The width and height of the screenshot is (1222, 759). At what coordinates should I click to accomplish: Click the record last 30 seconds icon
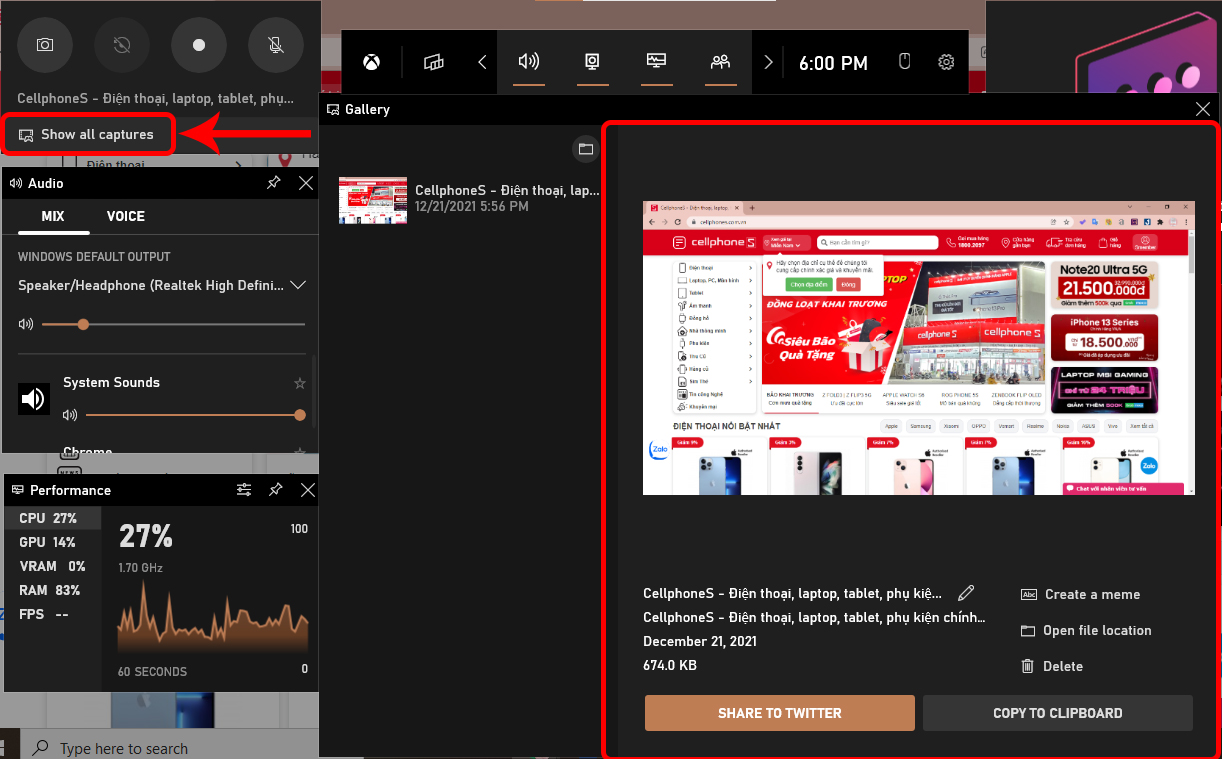[122, 45]
